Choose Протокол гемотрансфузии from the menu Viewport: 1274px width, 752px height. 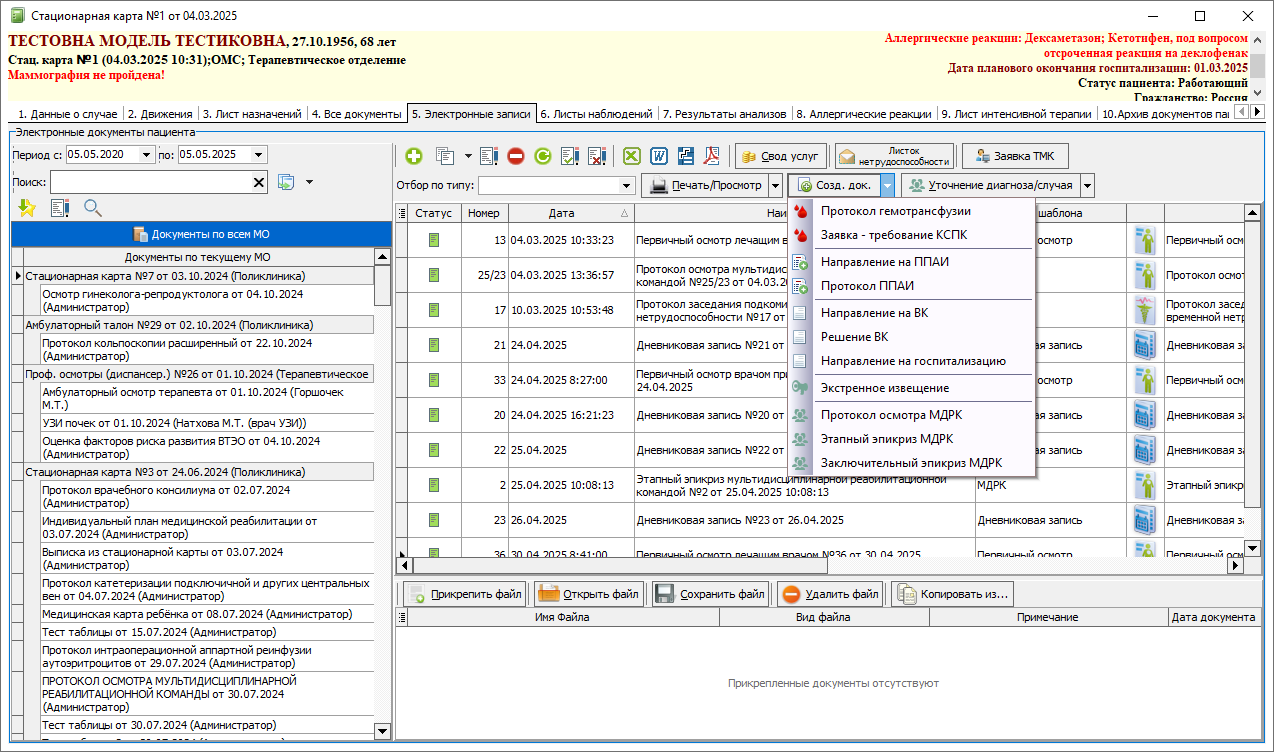coord(895,211)
